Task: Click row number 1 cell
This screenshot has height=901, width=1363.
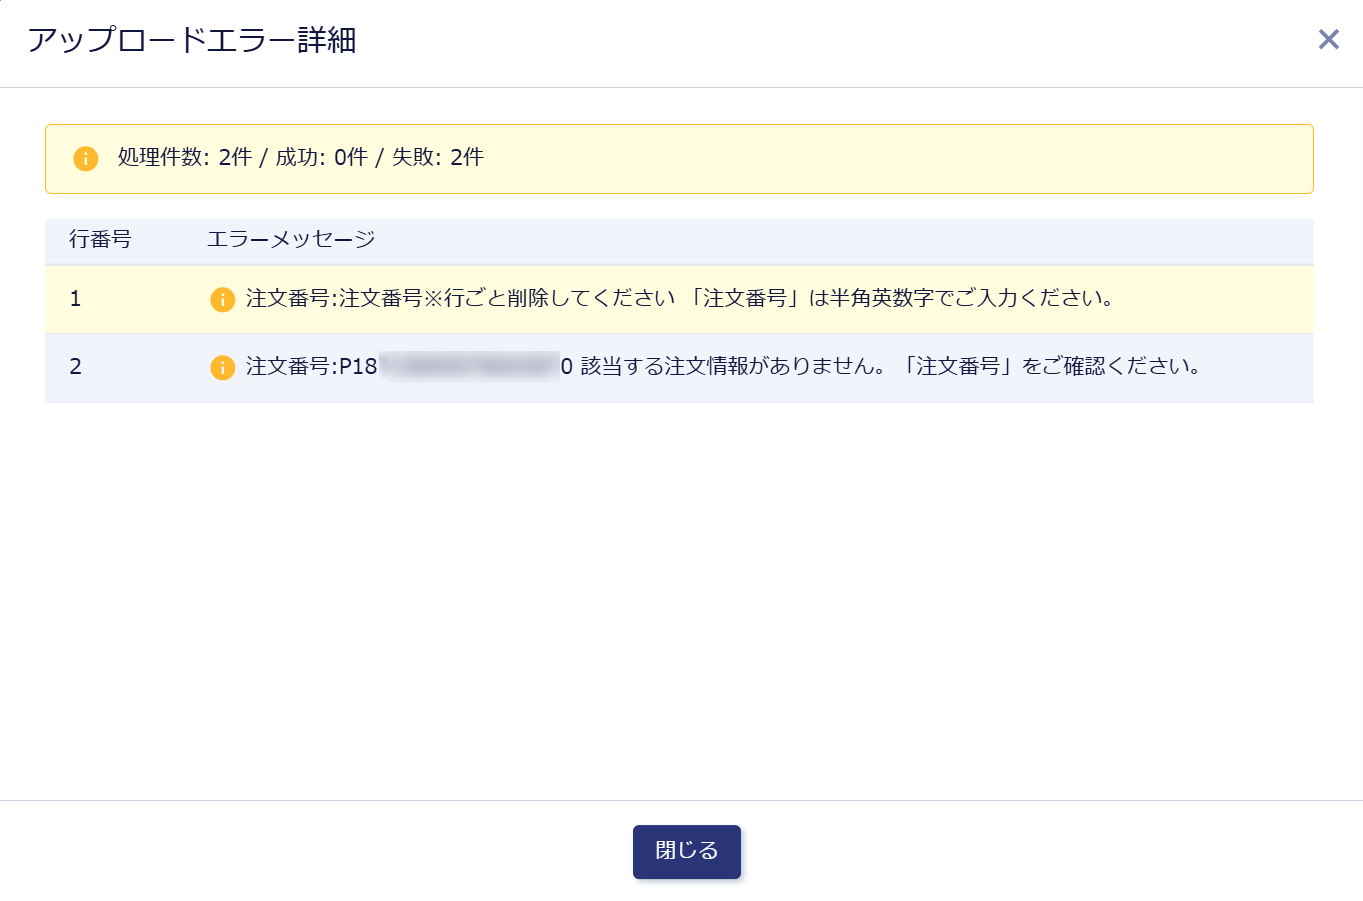Action: click(x=75, y=299)
